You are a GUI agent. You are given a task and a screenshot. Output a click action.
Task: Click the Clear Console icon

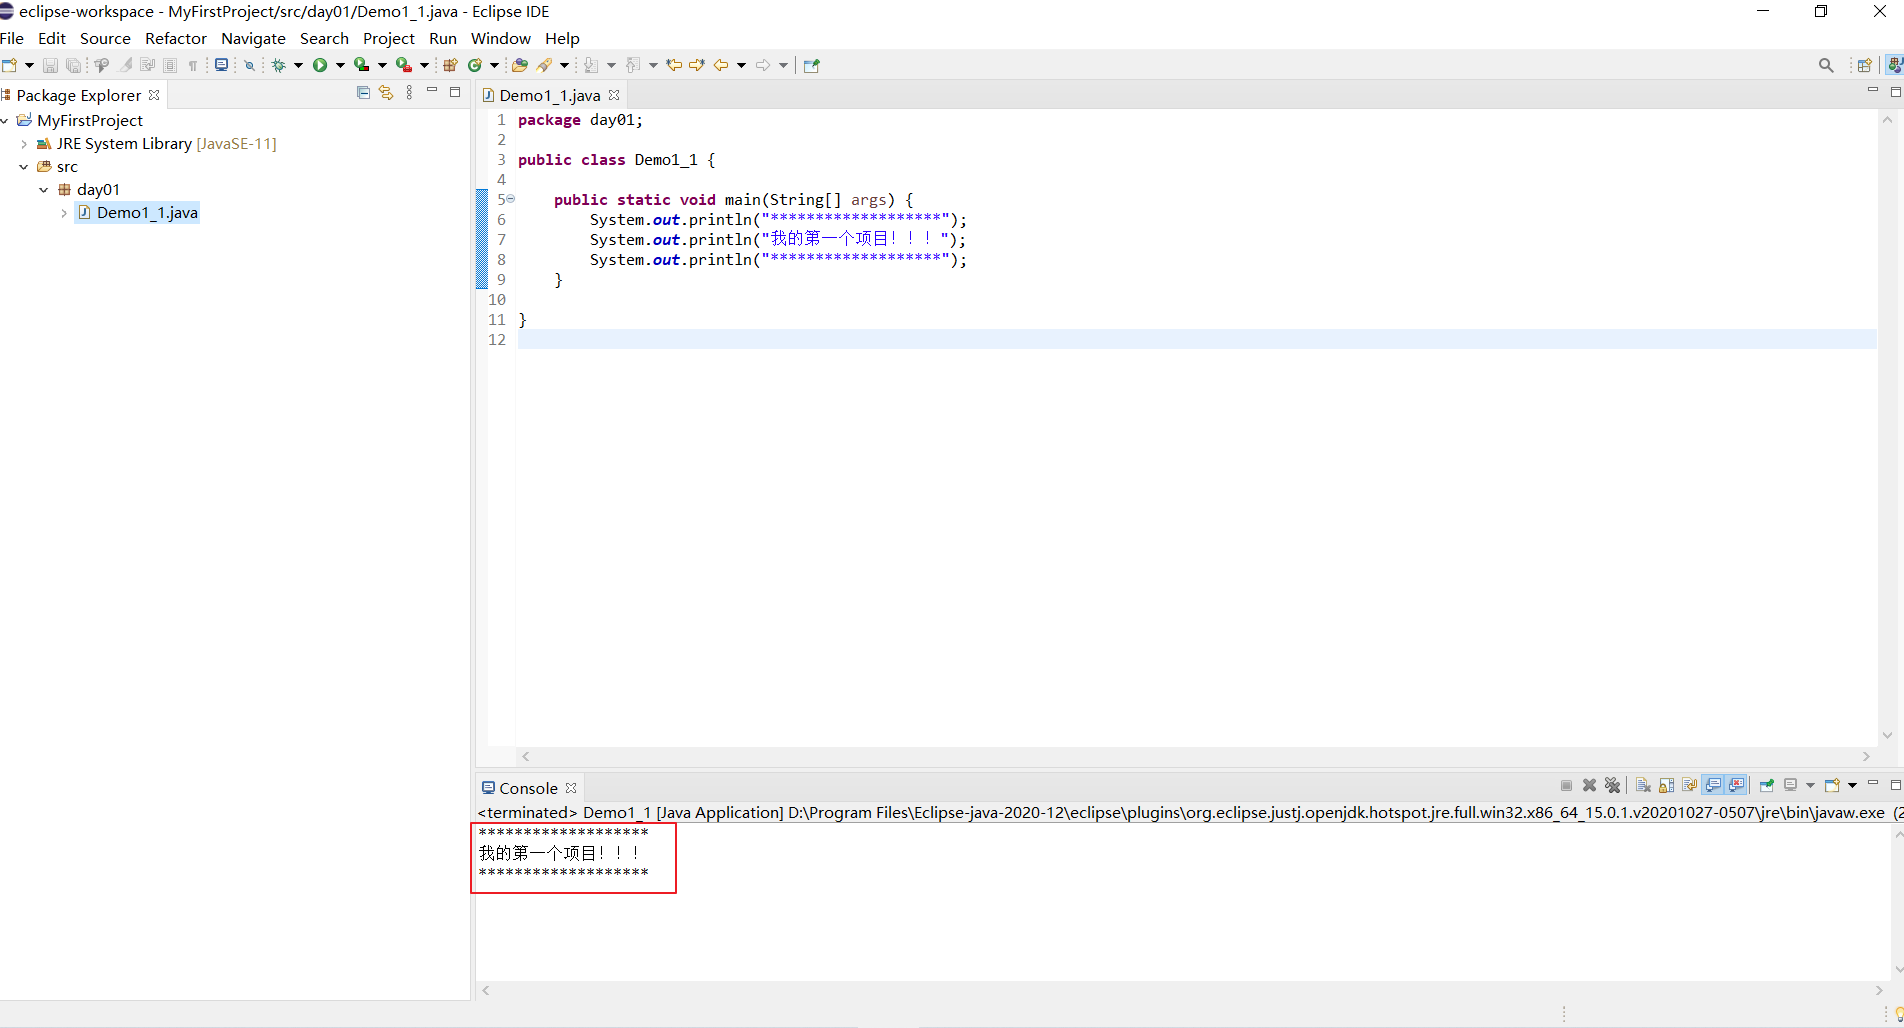pos(1643,785)
